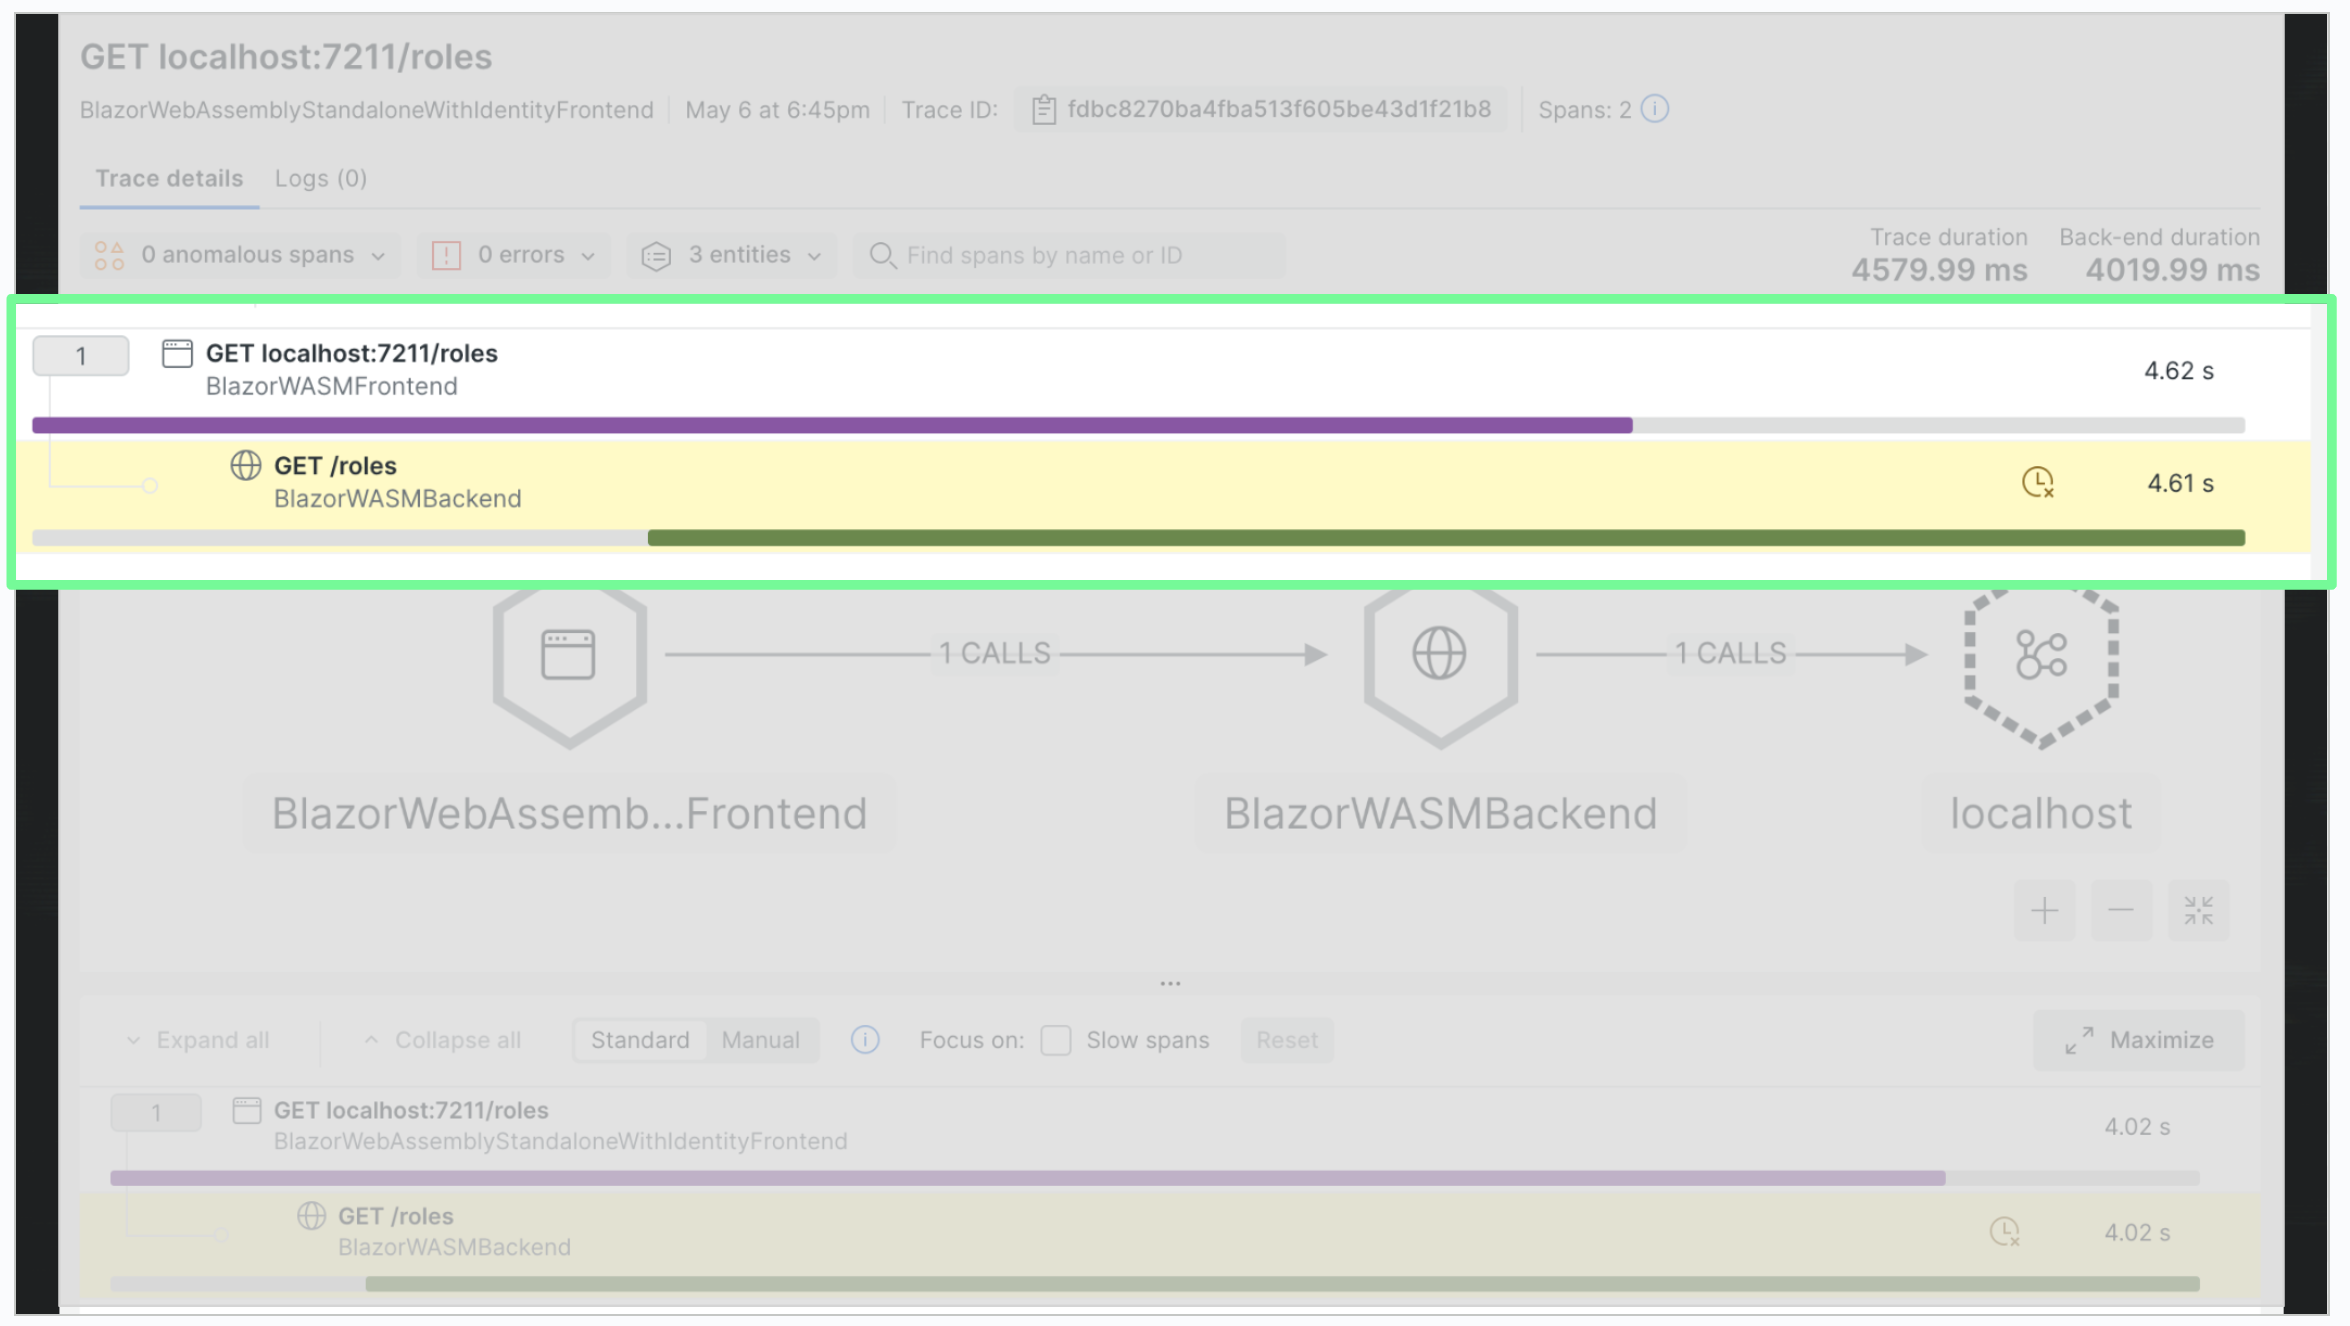Select the BlazorWASMBackend globe hexagon node

click(x=1440, y=655)
